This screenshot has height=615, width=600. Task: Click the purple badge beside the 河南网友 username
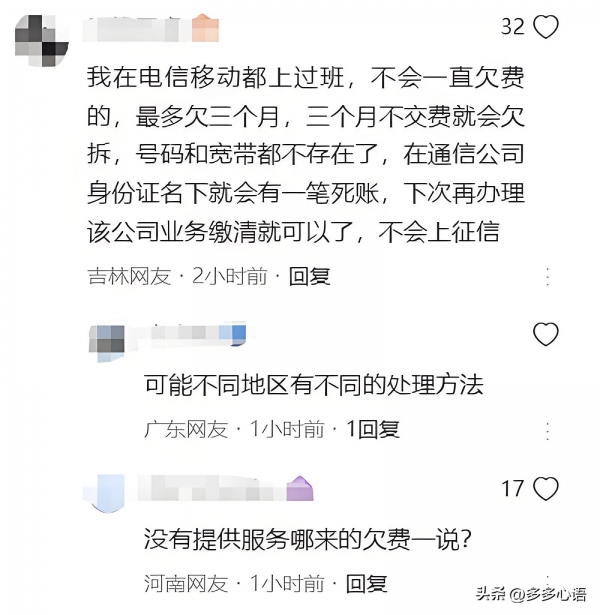300,488
